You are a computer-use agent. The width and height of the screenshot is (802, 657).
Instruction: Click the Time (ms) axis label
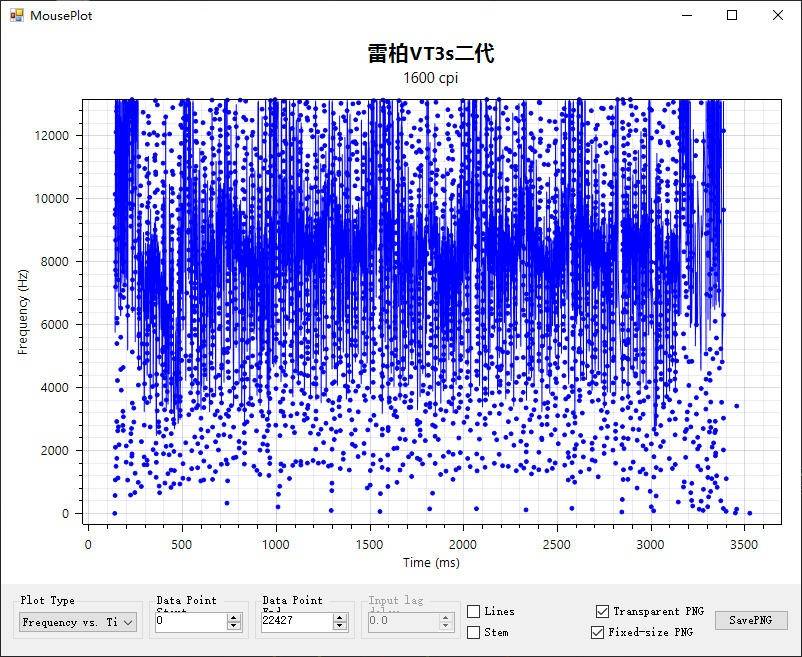pos(431,562)
